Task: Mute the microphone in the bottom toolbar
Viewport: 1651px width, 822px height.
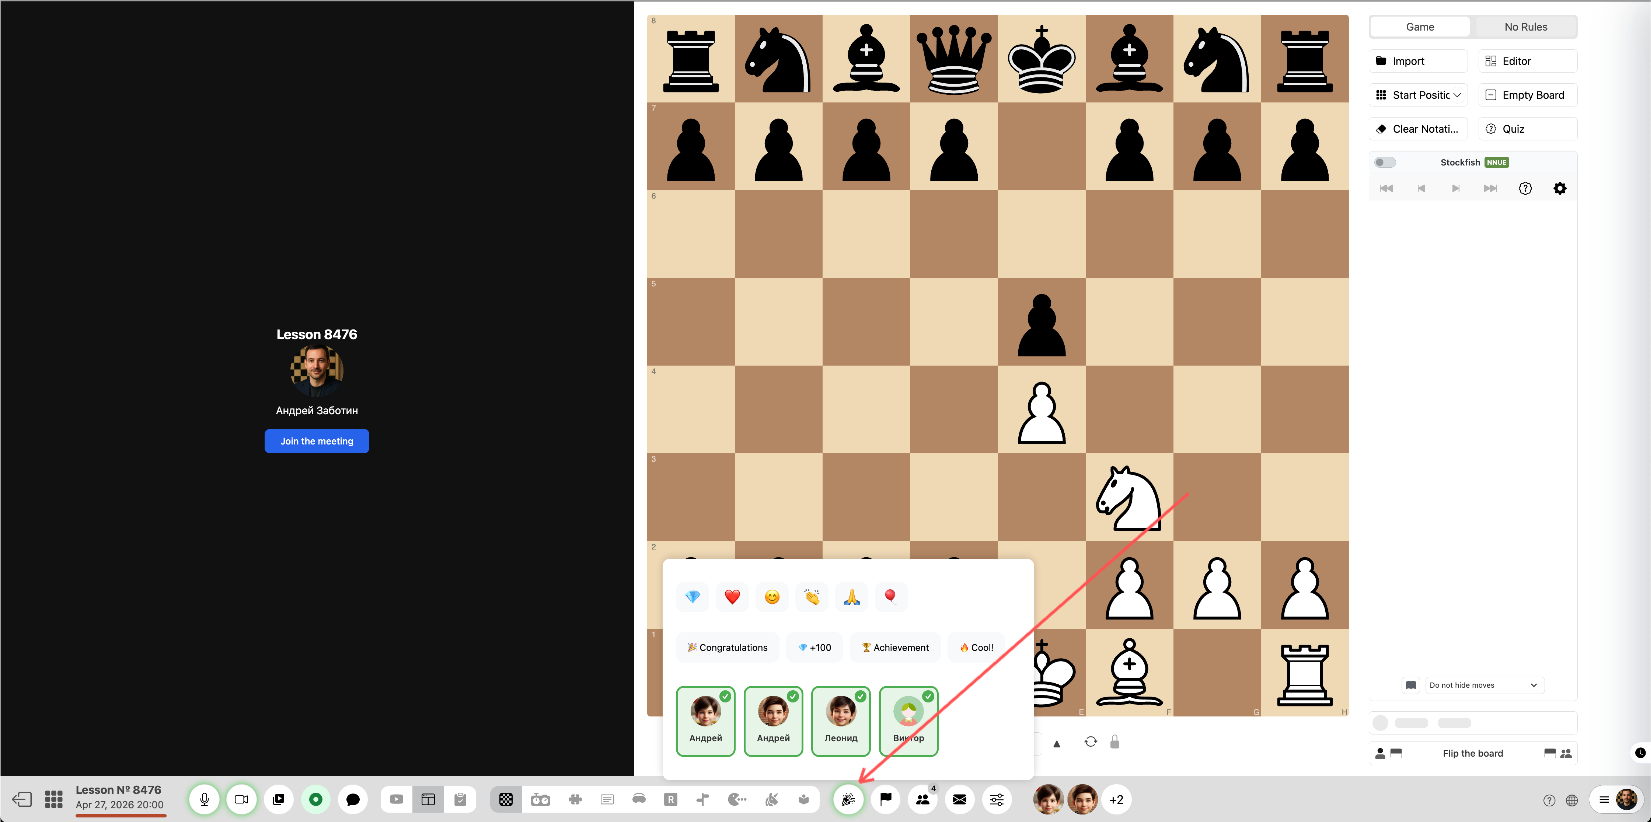Action: click(204, 799)
